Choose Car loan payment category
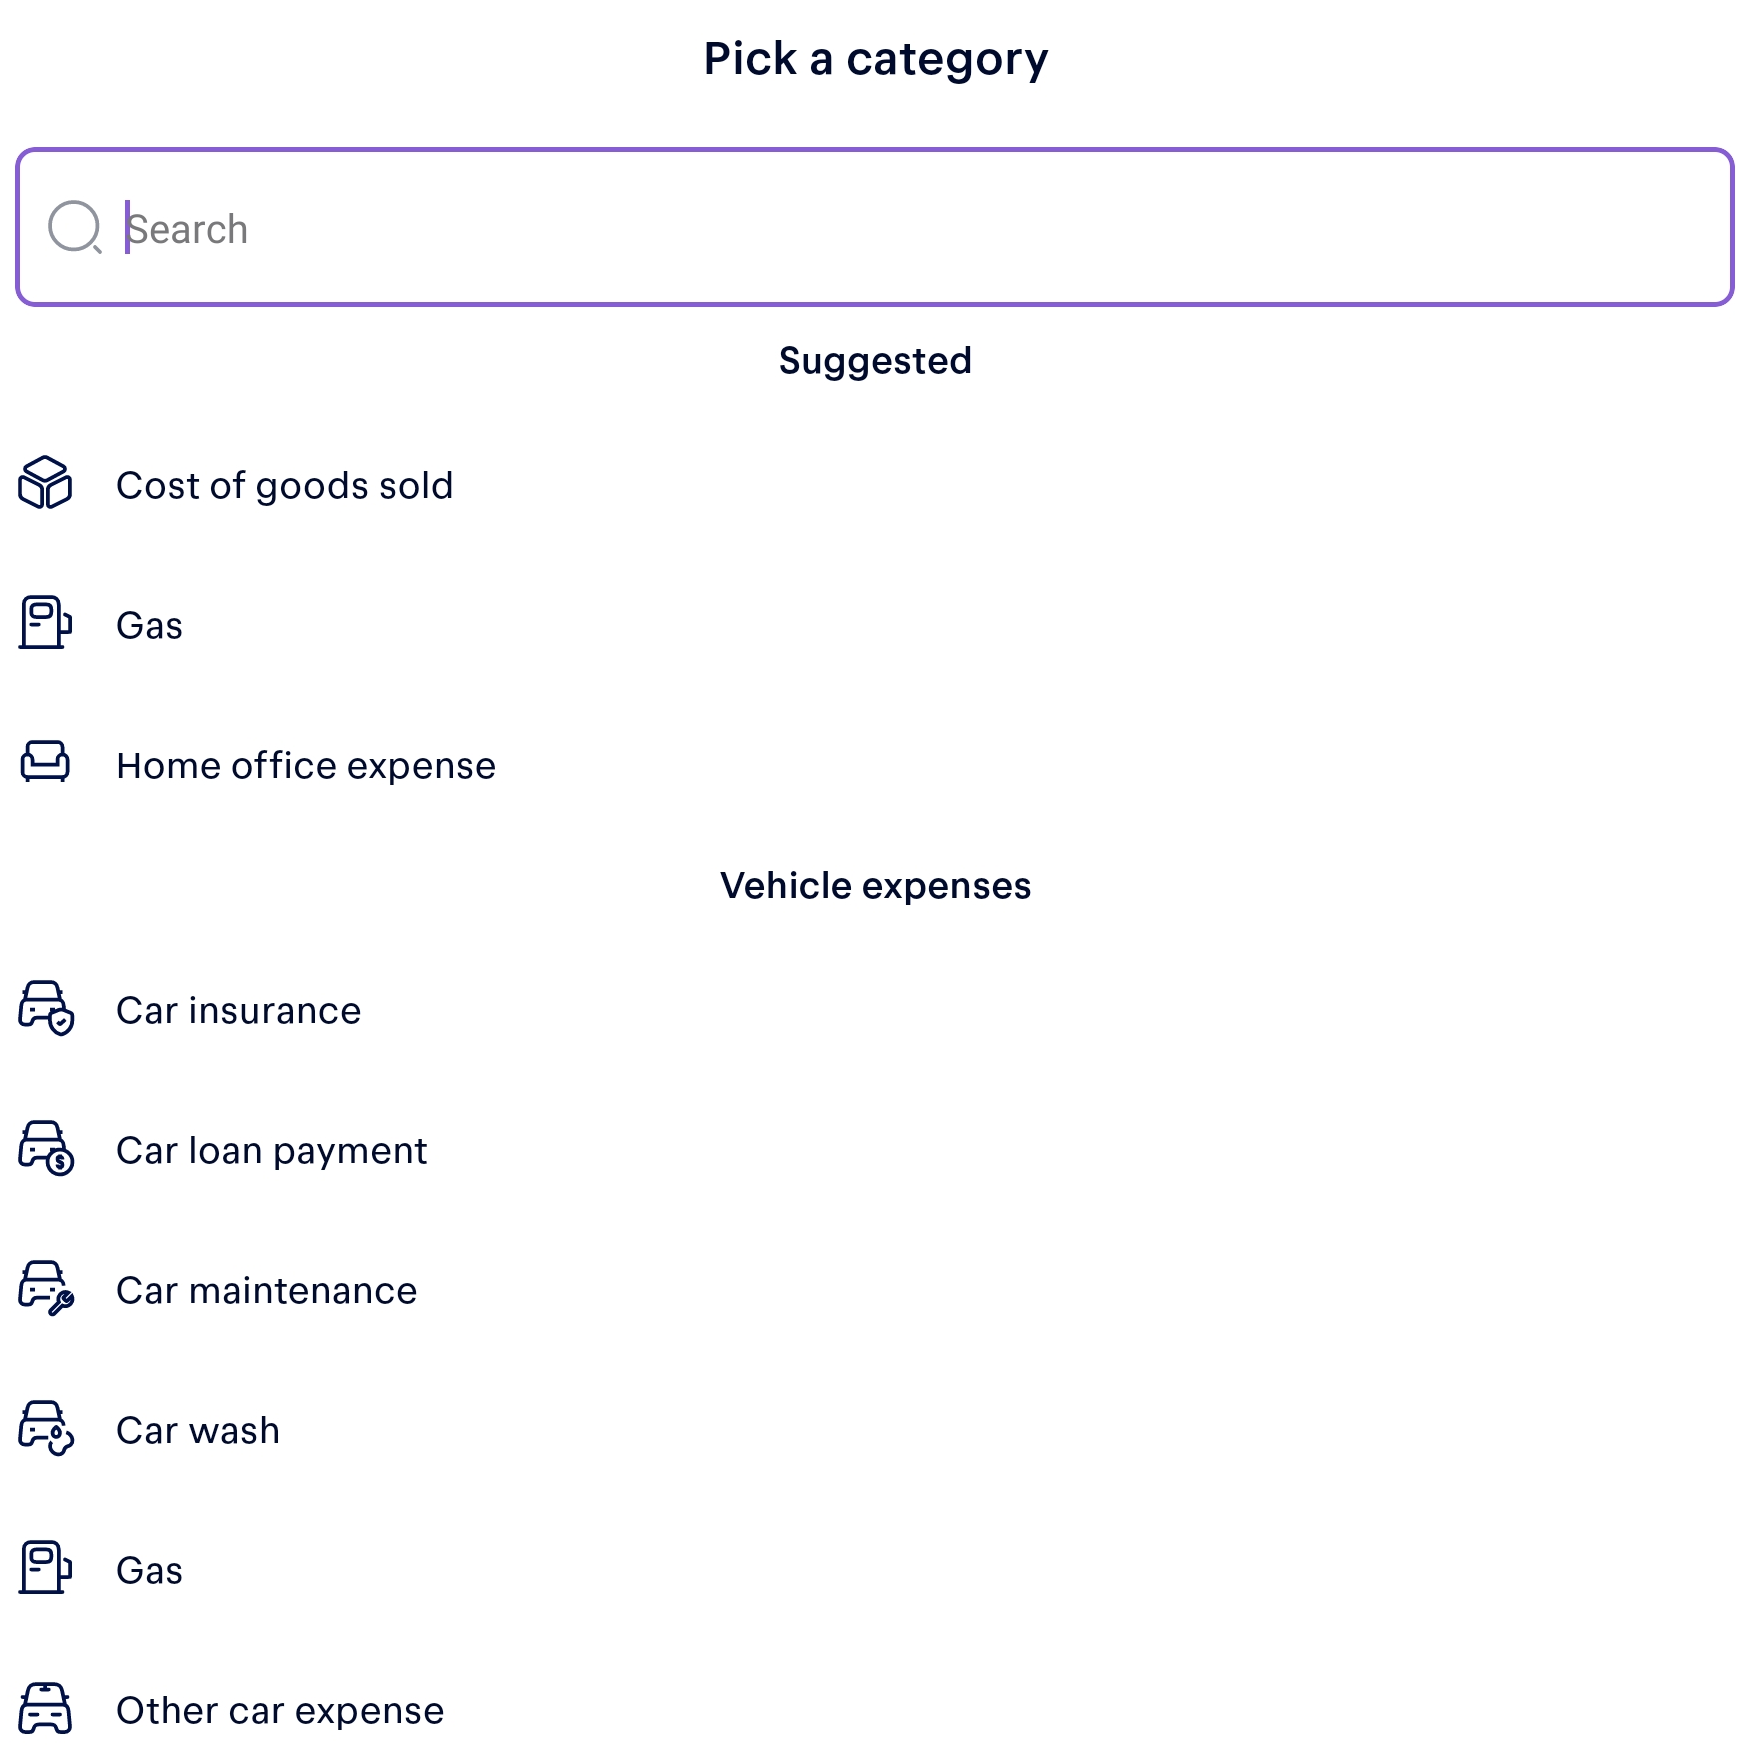The width and height of the screenshot is (1747, 1755). [271, 1151]
